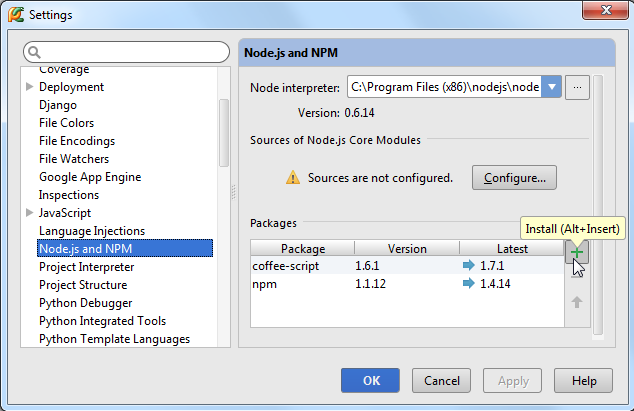The height and width of the screenshot is (411, 634).
Task: Click the green plus Install package icon
Action: click(x=577, y=253)
